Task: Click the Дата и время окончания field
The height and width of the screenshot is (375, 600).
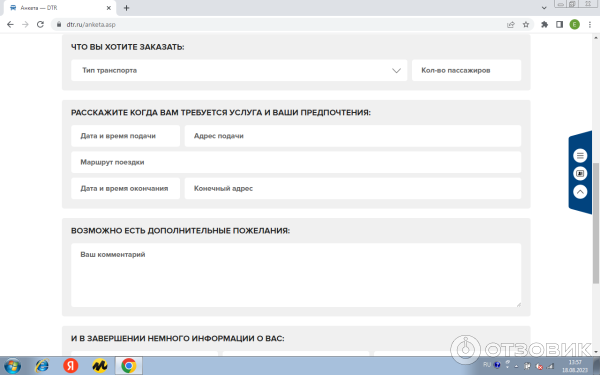Action: [126, 188]
